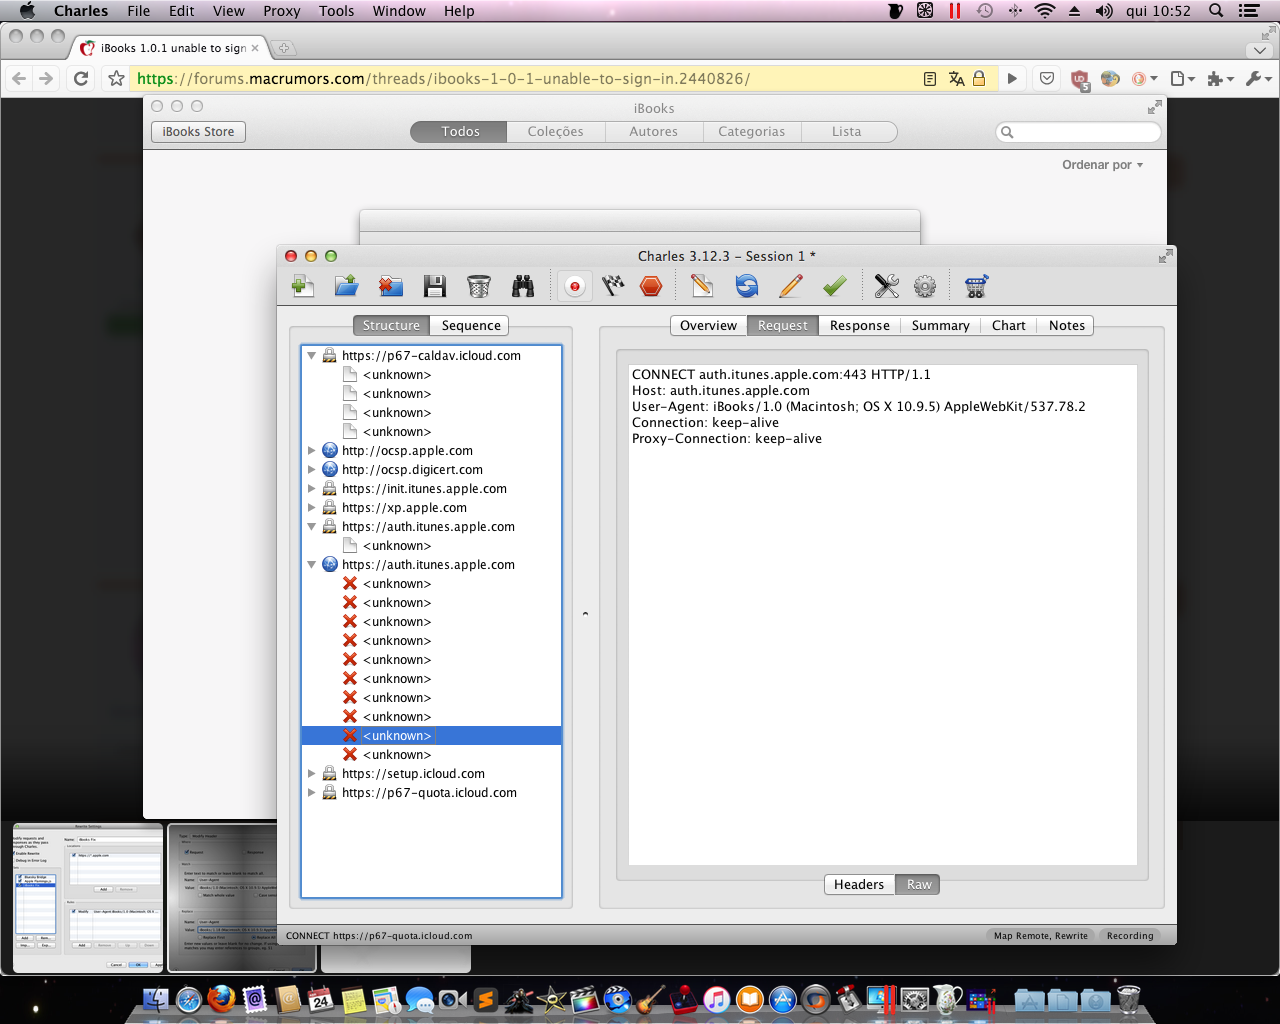Save the session with the floppy disk icon
Image resolution: width=1280 pixels, height=1024 pixels.
click(x=435, y=286)
